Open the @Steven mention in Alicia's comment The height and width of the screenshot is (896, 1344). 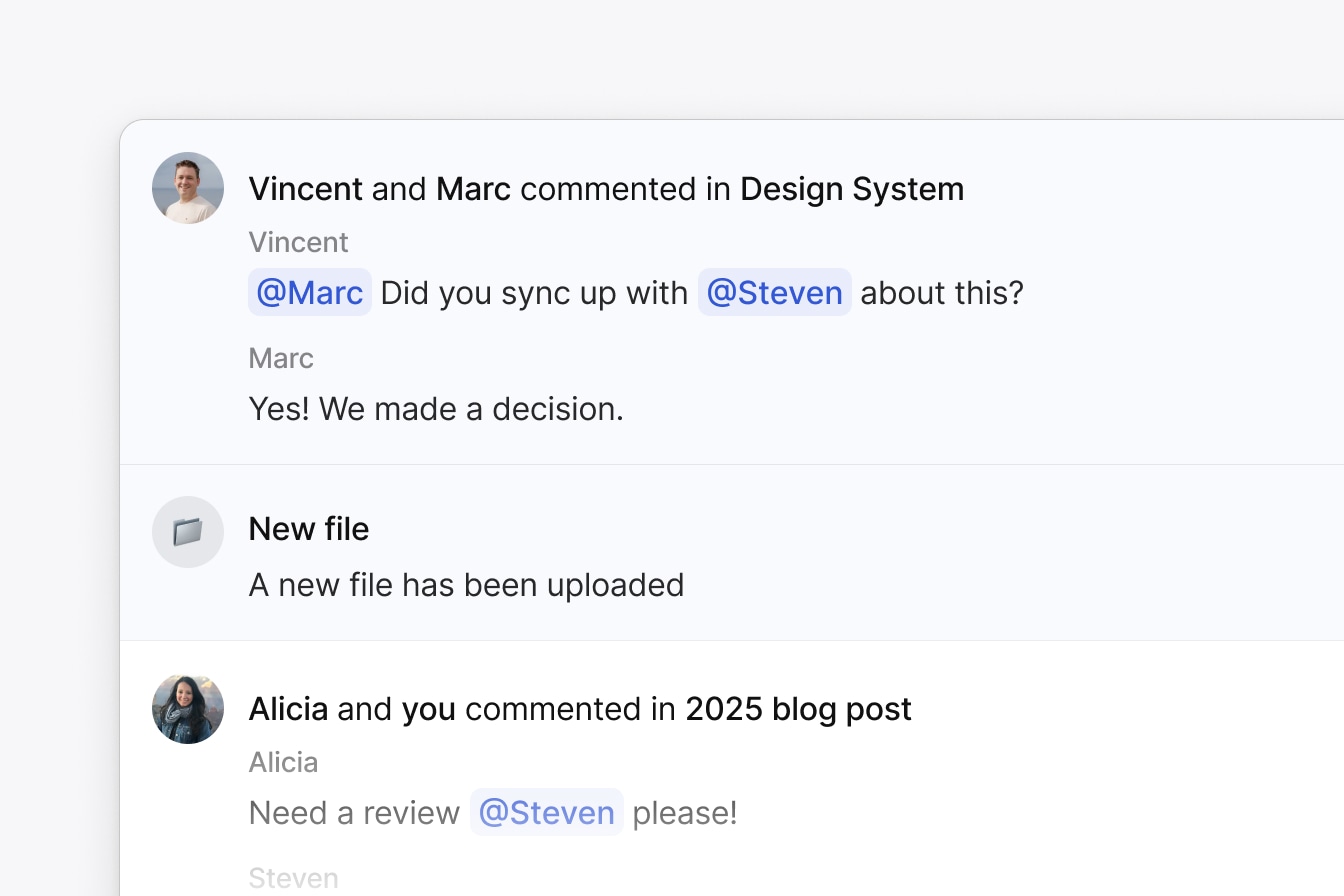pyautogui.click(x=546, y=812)
